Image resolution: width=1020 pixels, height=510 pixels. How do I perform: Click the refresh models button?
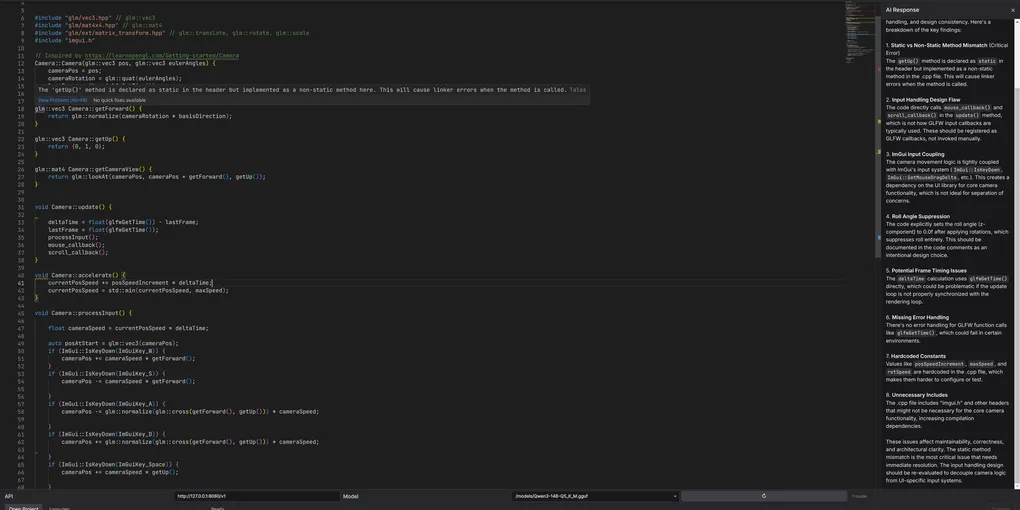[764, 496]
